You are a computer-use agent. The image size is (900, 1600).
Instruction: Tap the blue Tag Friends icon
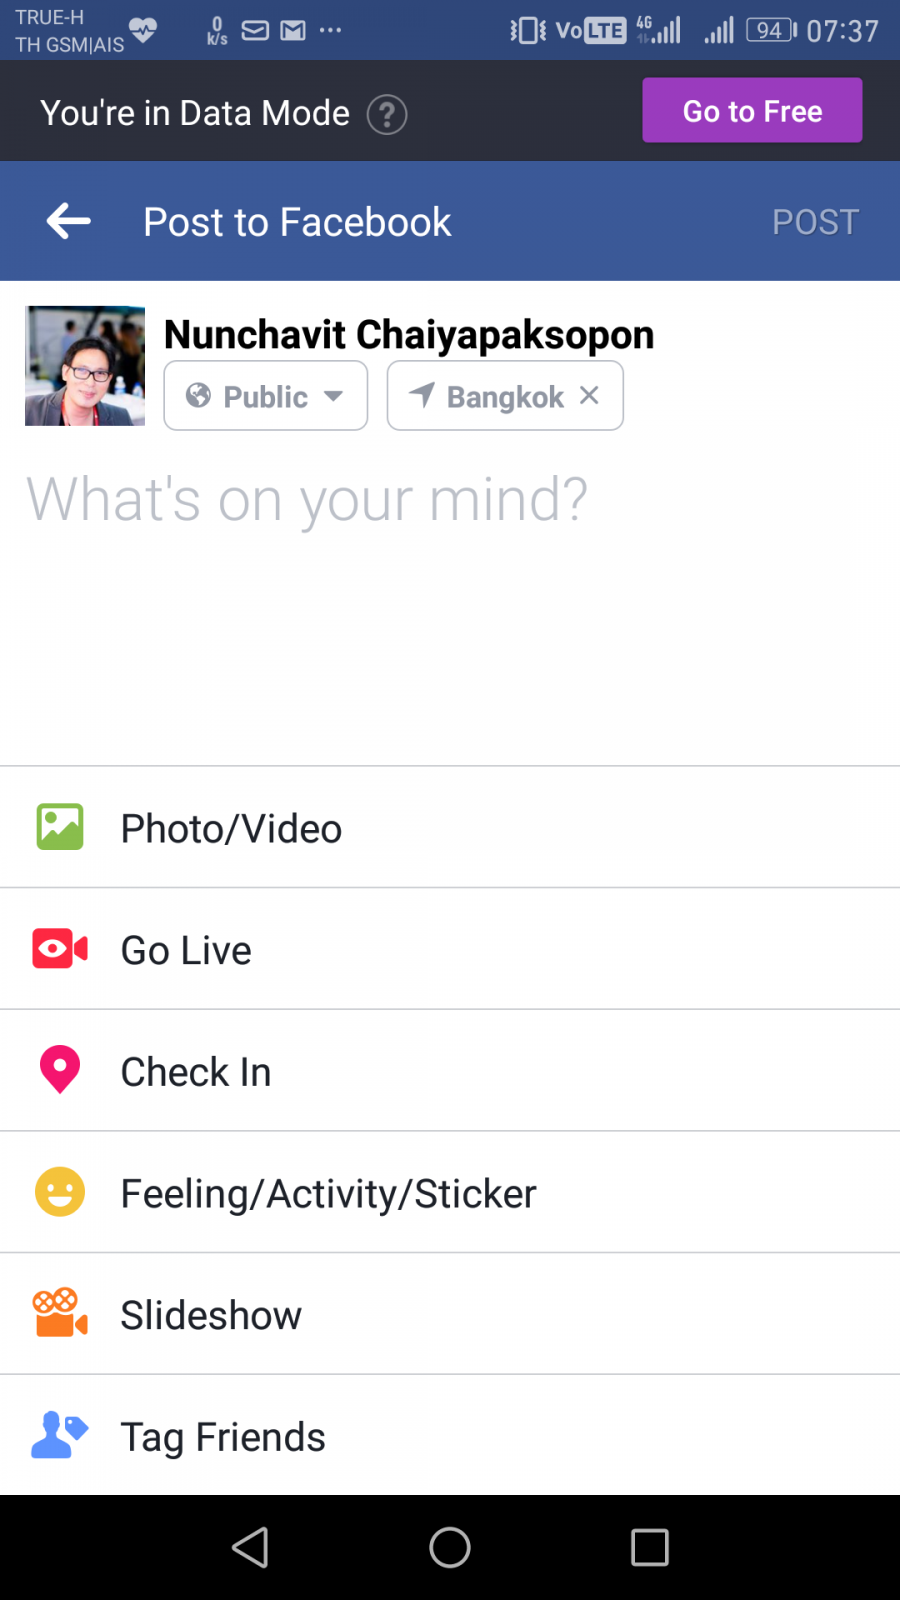click(60, 1436)
